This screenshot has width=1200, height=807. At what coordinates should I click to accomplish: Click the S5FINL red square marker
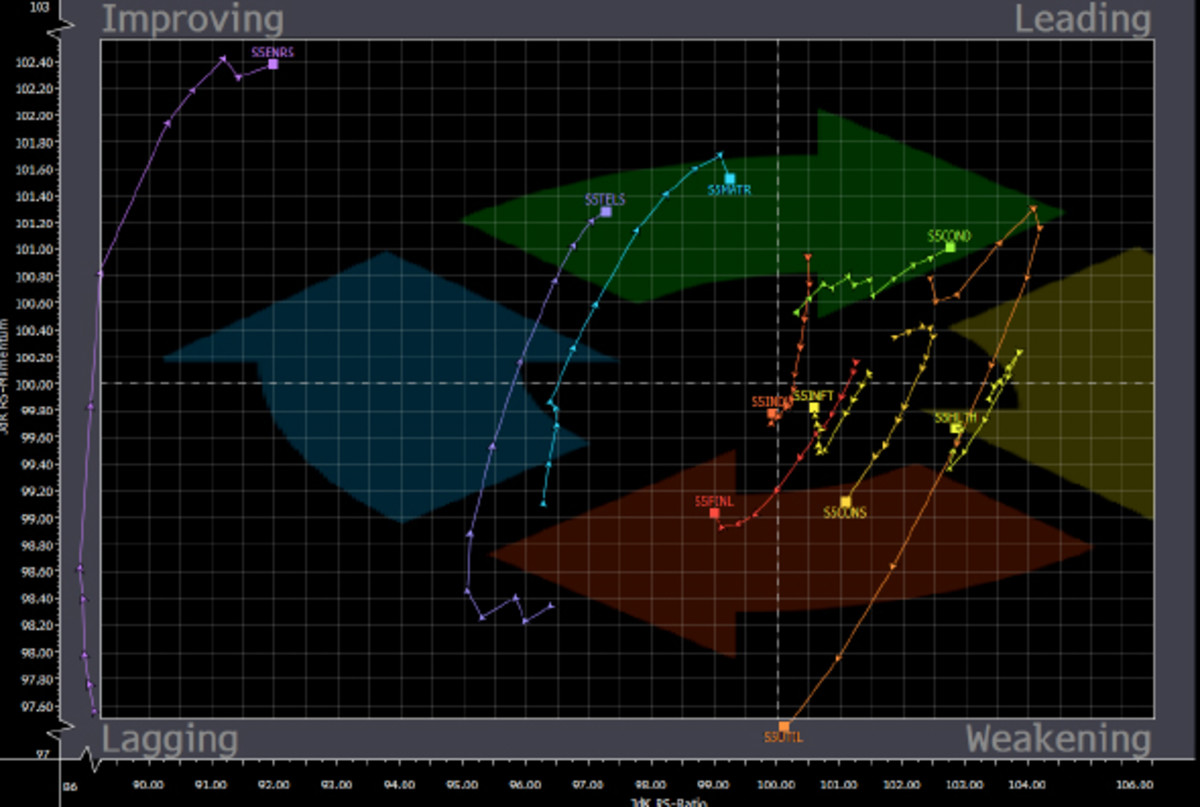(x=714, y=513)
